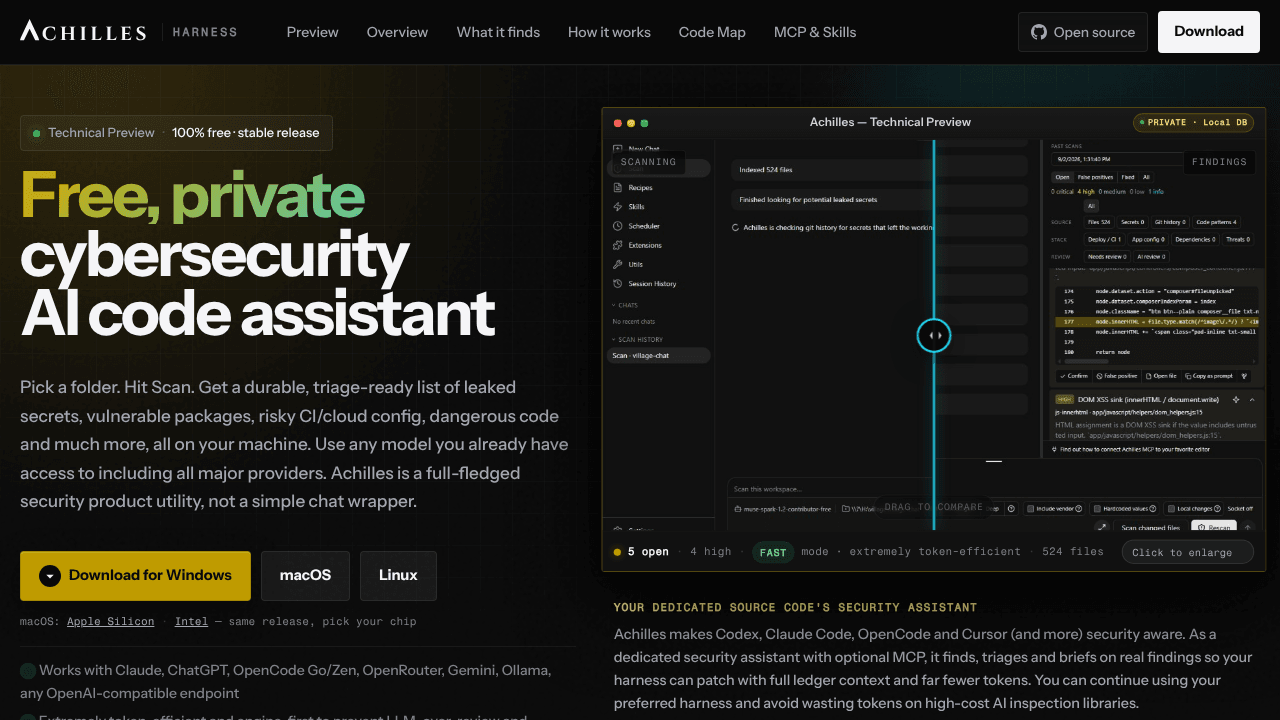Click the sparkle icon on the DOM XSS finding
1280x720 pixels.
point(1236,399)
